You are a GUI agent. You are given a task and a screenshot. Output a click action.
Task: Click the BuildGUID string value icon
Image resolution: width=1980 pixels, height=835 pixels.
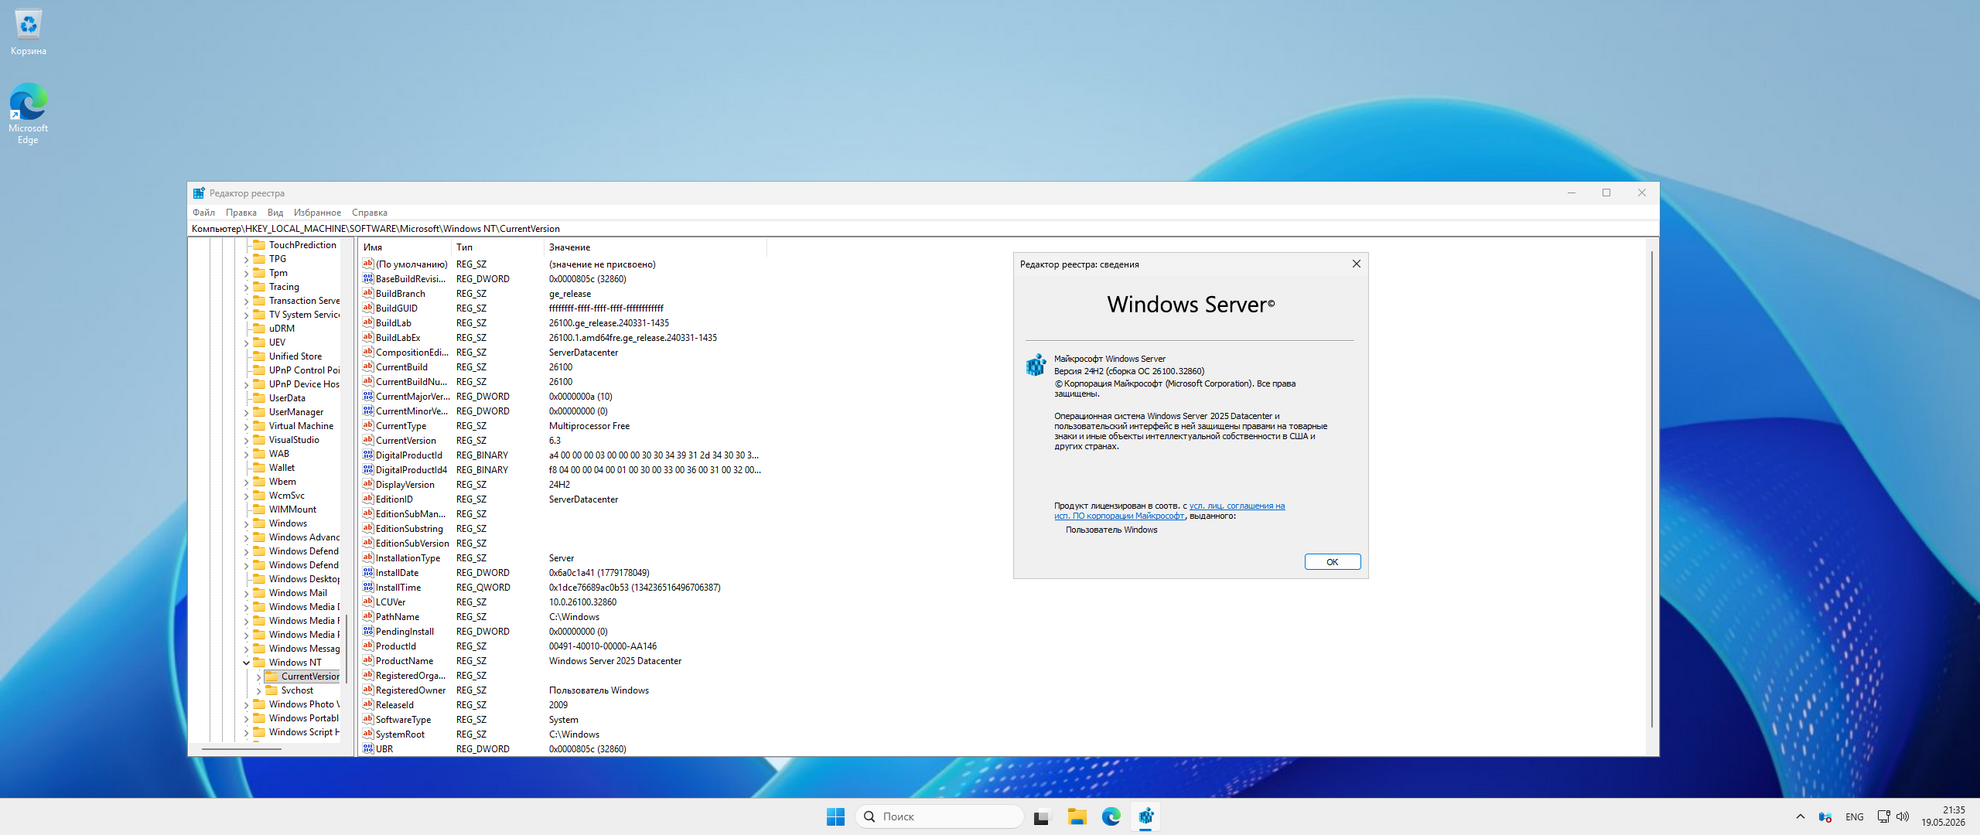tap(368, 308)
